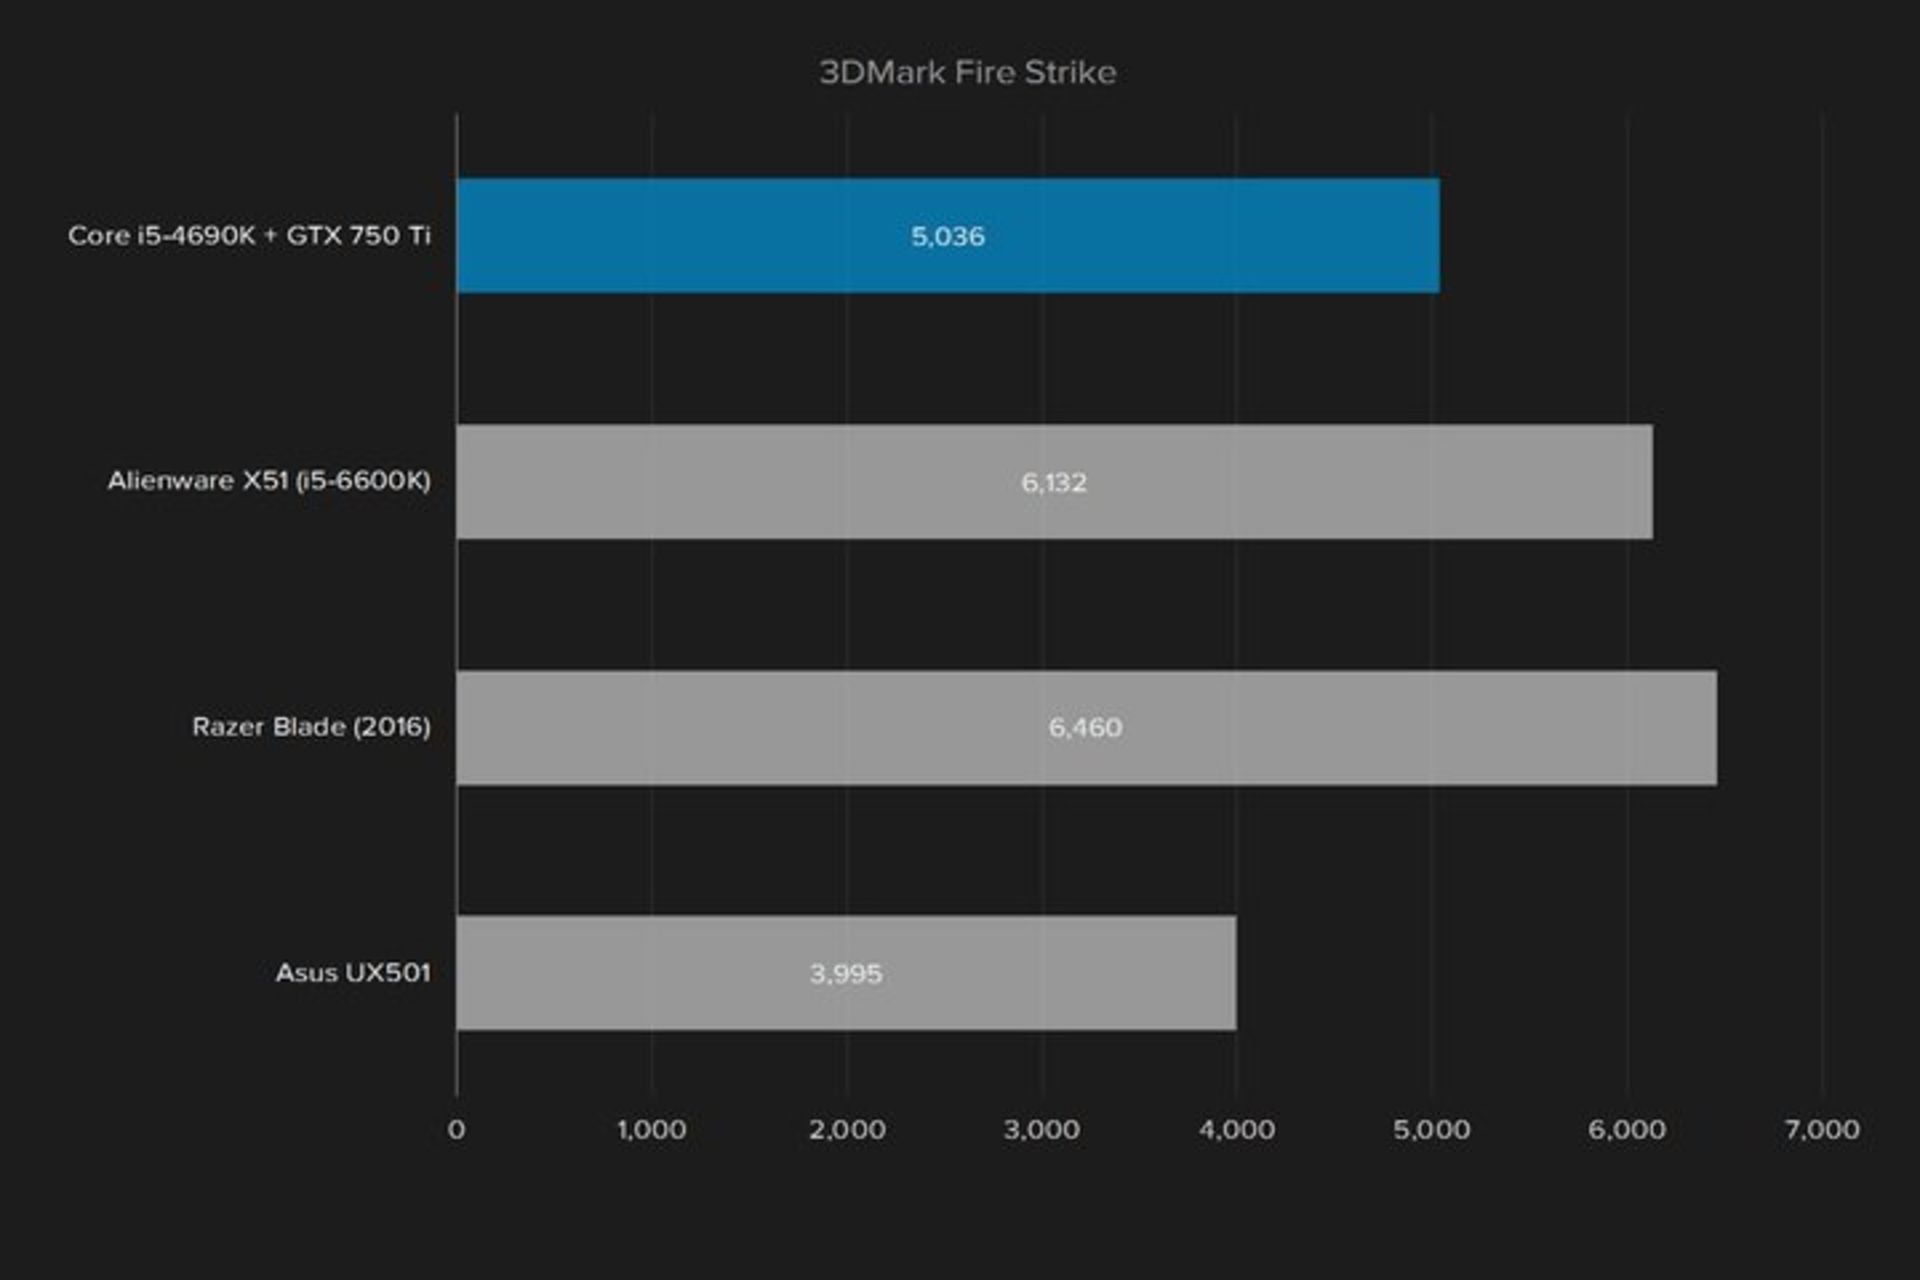
Task: Select the 7,000 x-axis tick label
Action: tap(1822, 1130)
